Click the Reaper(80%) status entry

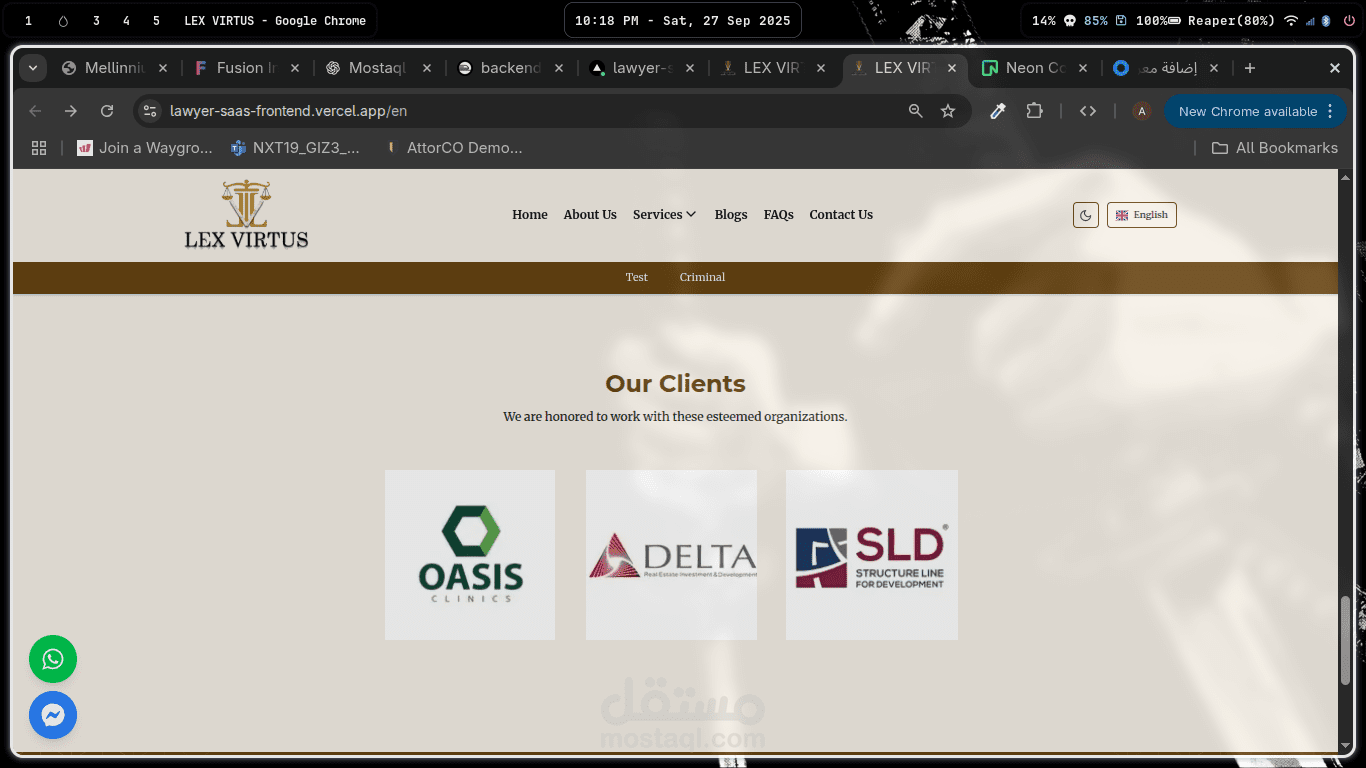coord(1231,20)
